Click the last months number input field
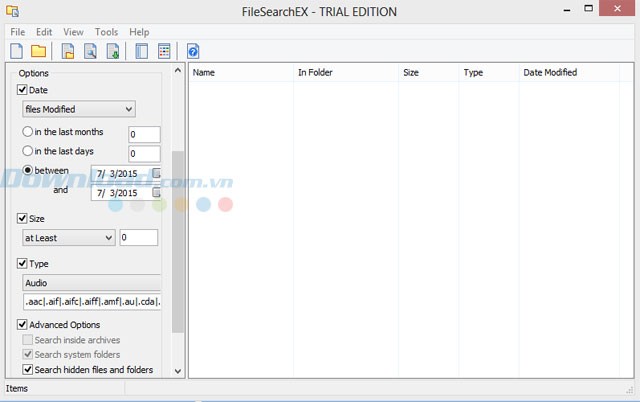640x402 pixels. [x=144, y=134]
